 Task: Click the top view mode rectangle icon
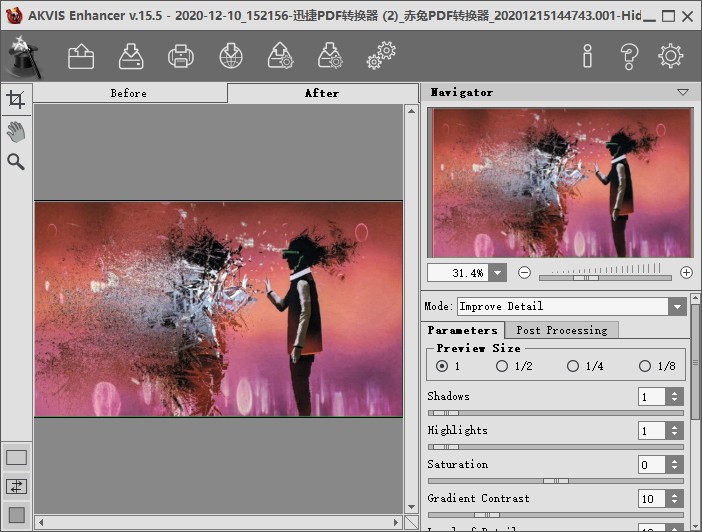tap(17, 458)
